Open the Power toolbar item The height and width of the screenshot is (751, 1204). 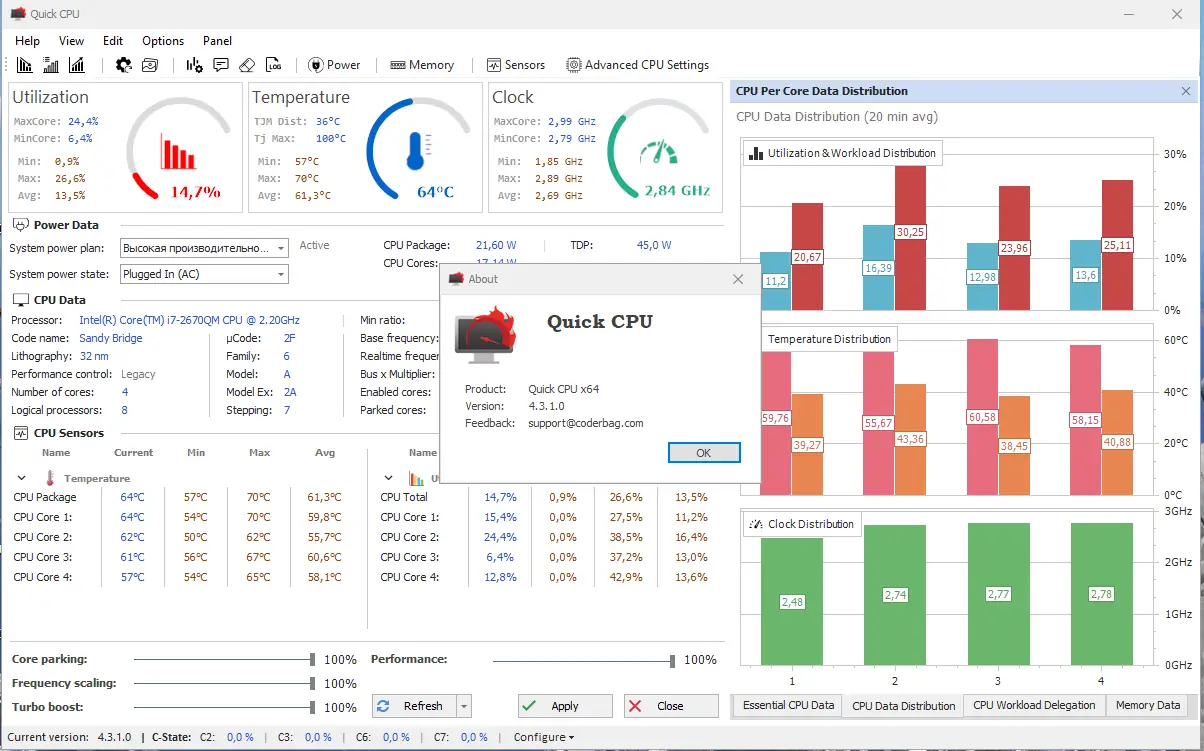(335, 65)
